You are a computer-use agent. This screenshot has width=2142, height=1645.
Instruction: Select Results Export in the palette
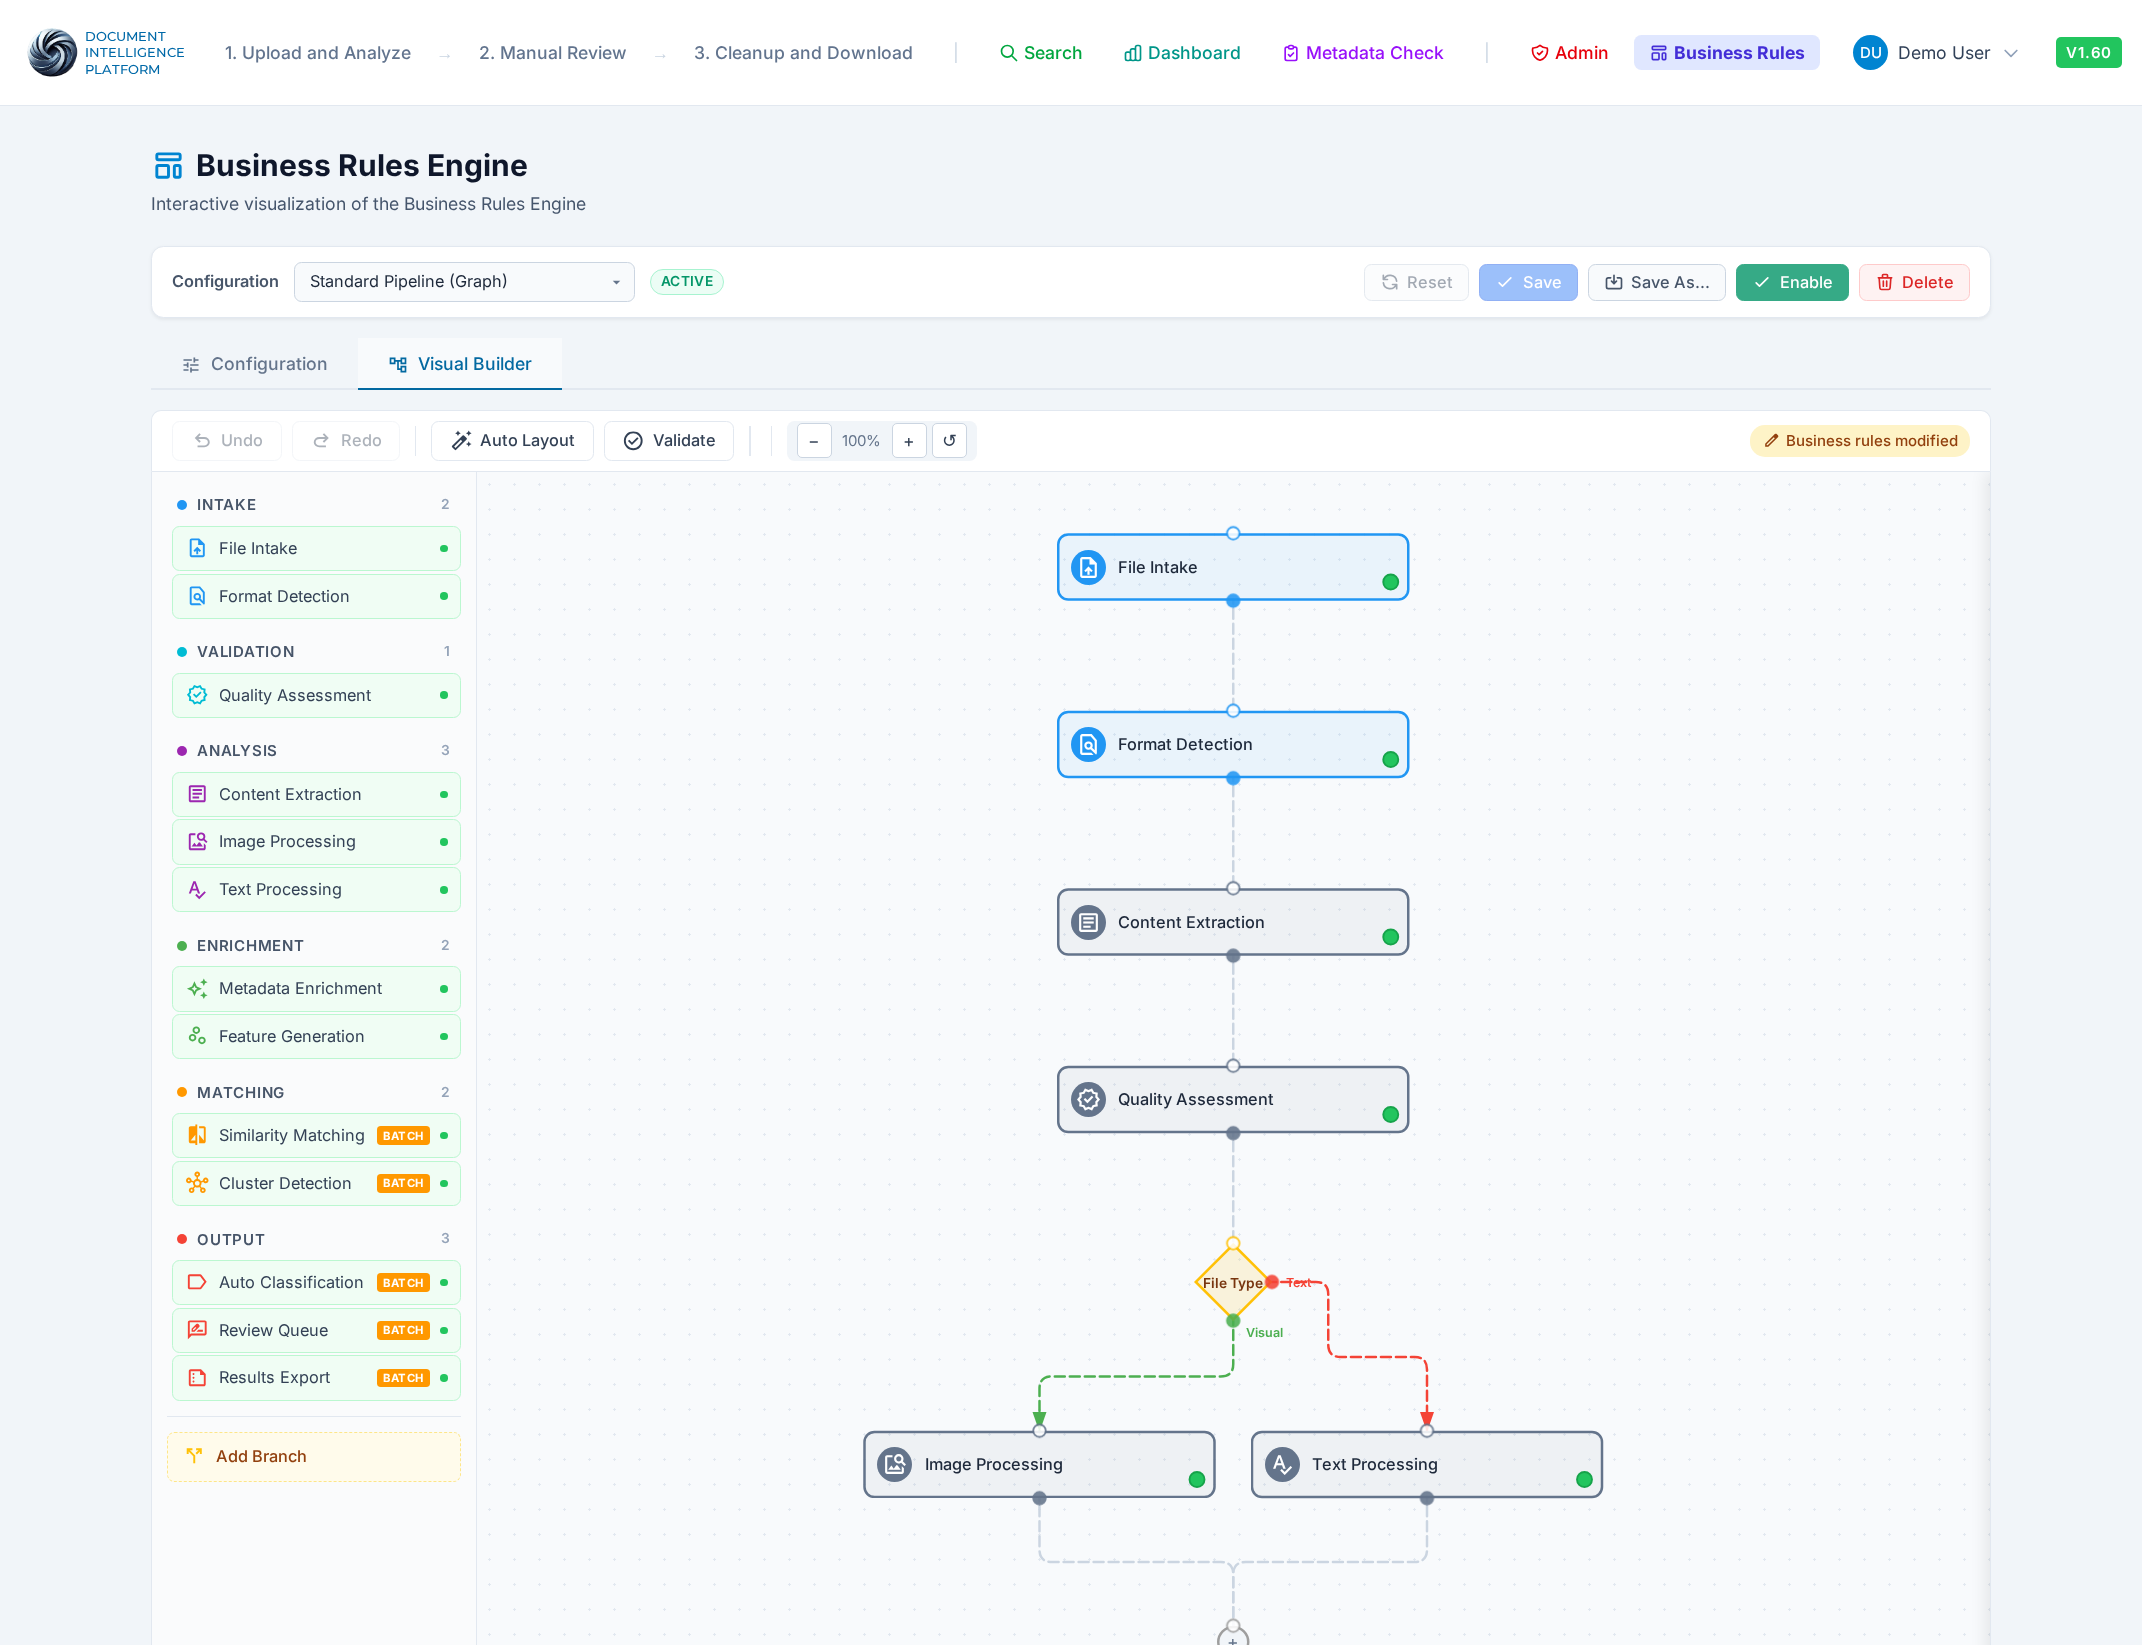click(x=316, y=1378)
